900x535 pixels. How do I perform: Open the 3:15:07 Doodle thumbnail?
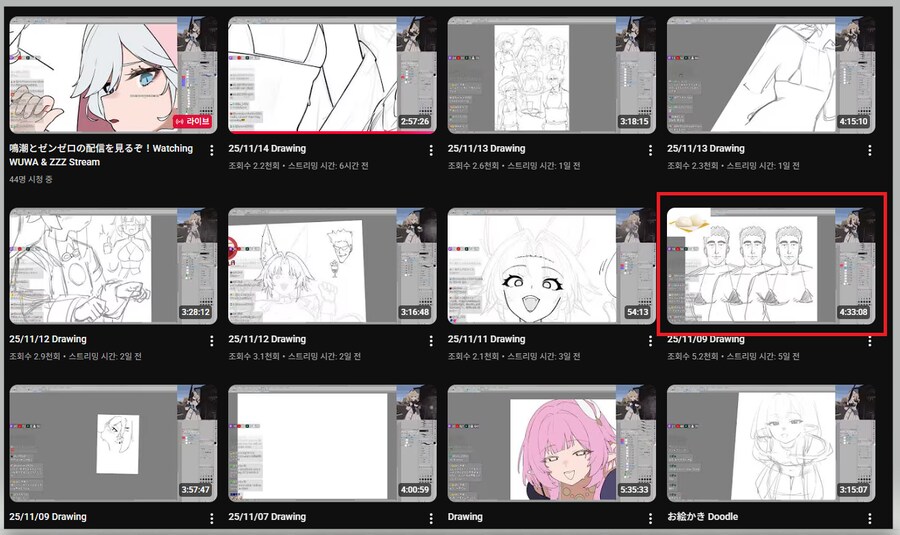(771, 443)
